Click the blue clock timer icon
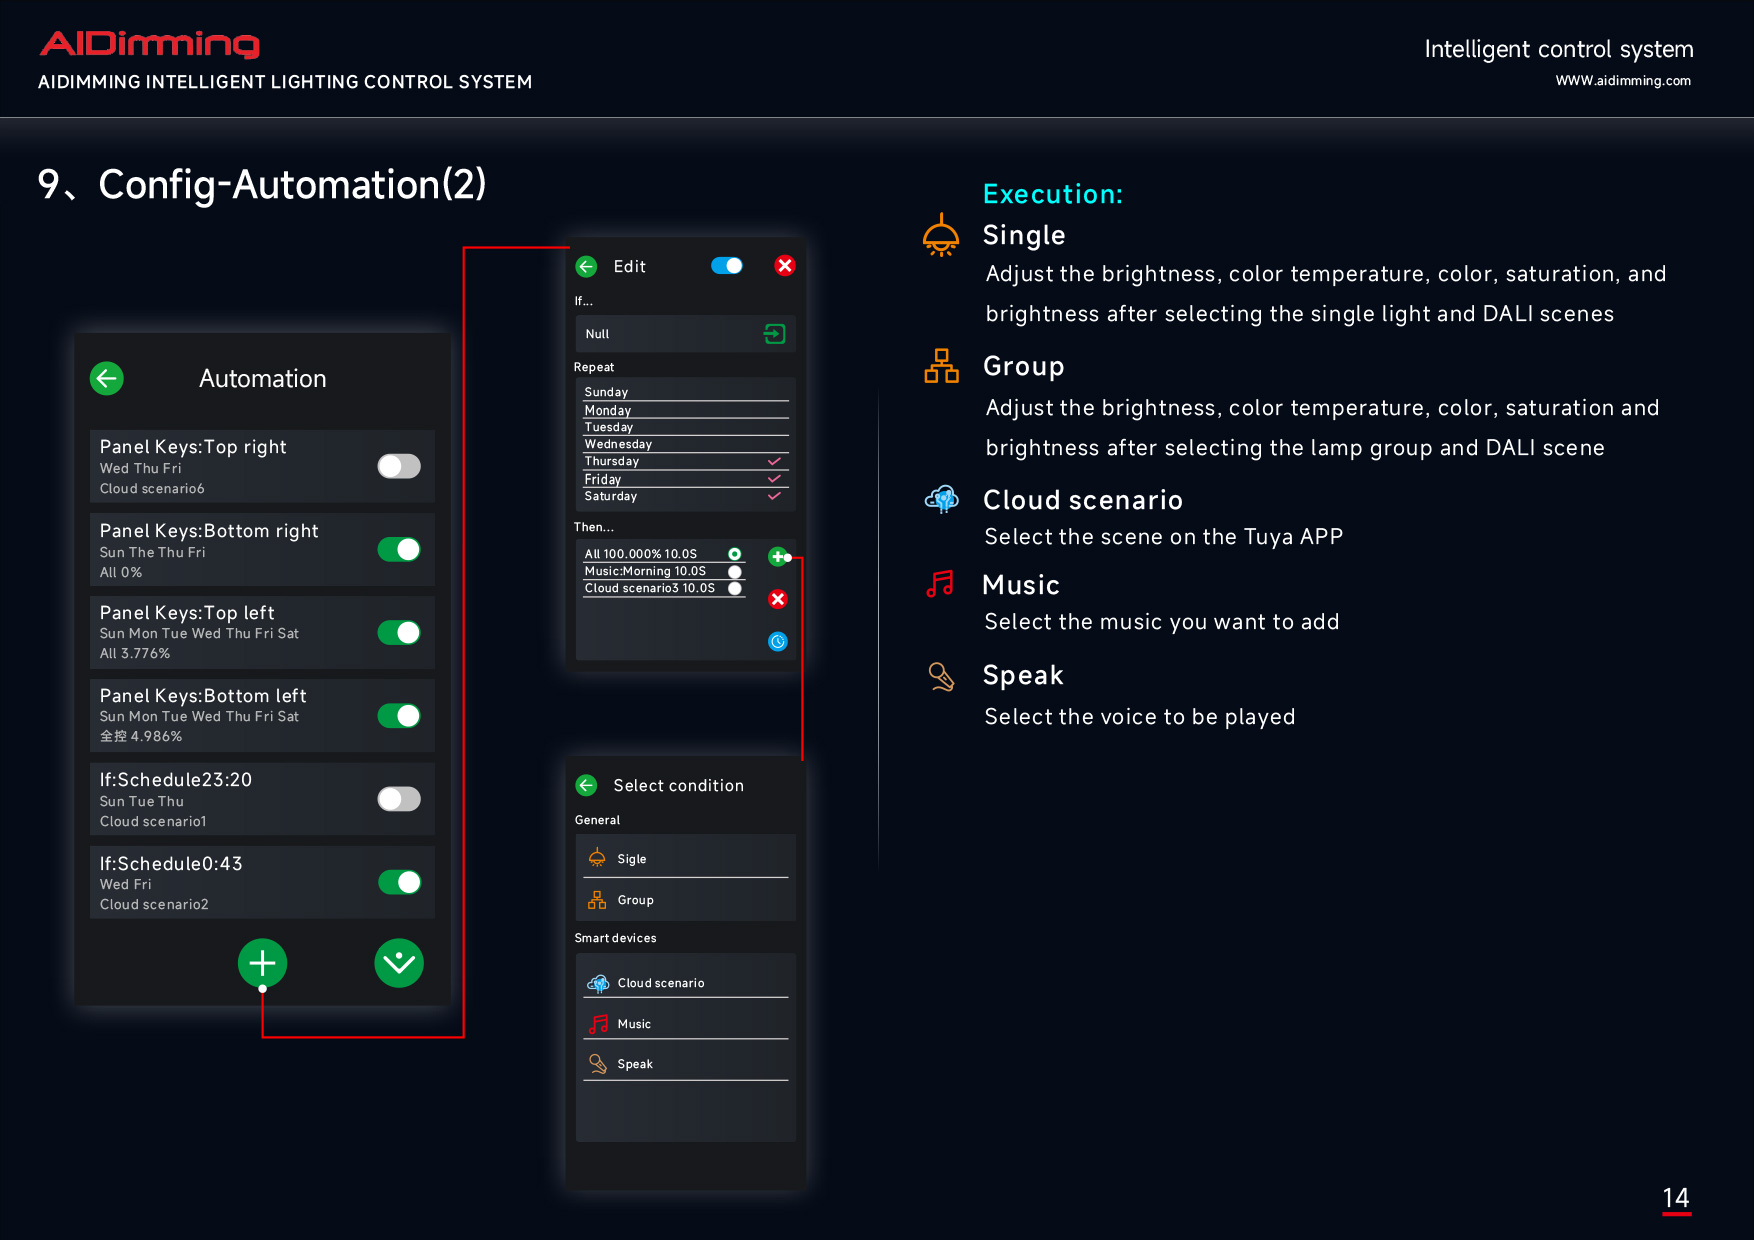This screenshot has height=1240, width=1754. pyautogui.click(x=777, y=642)
